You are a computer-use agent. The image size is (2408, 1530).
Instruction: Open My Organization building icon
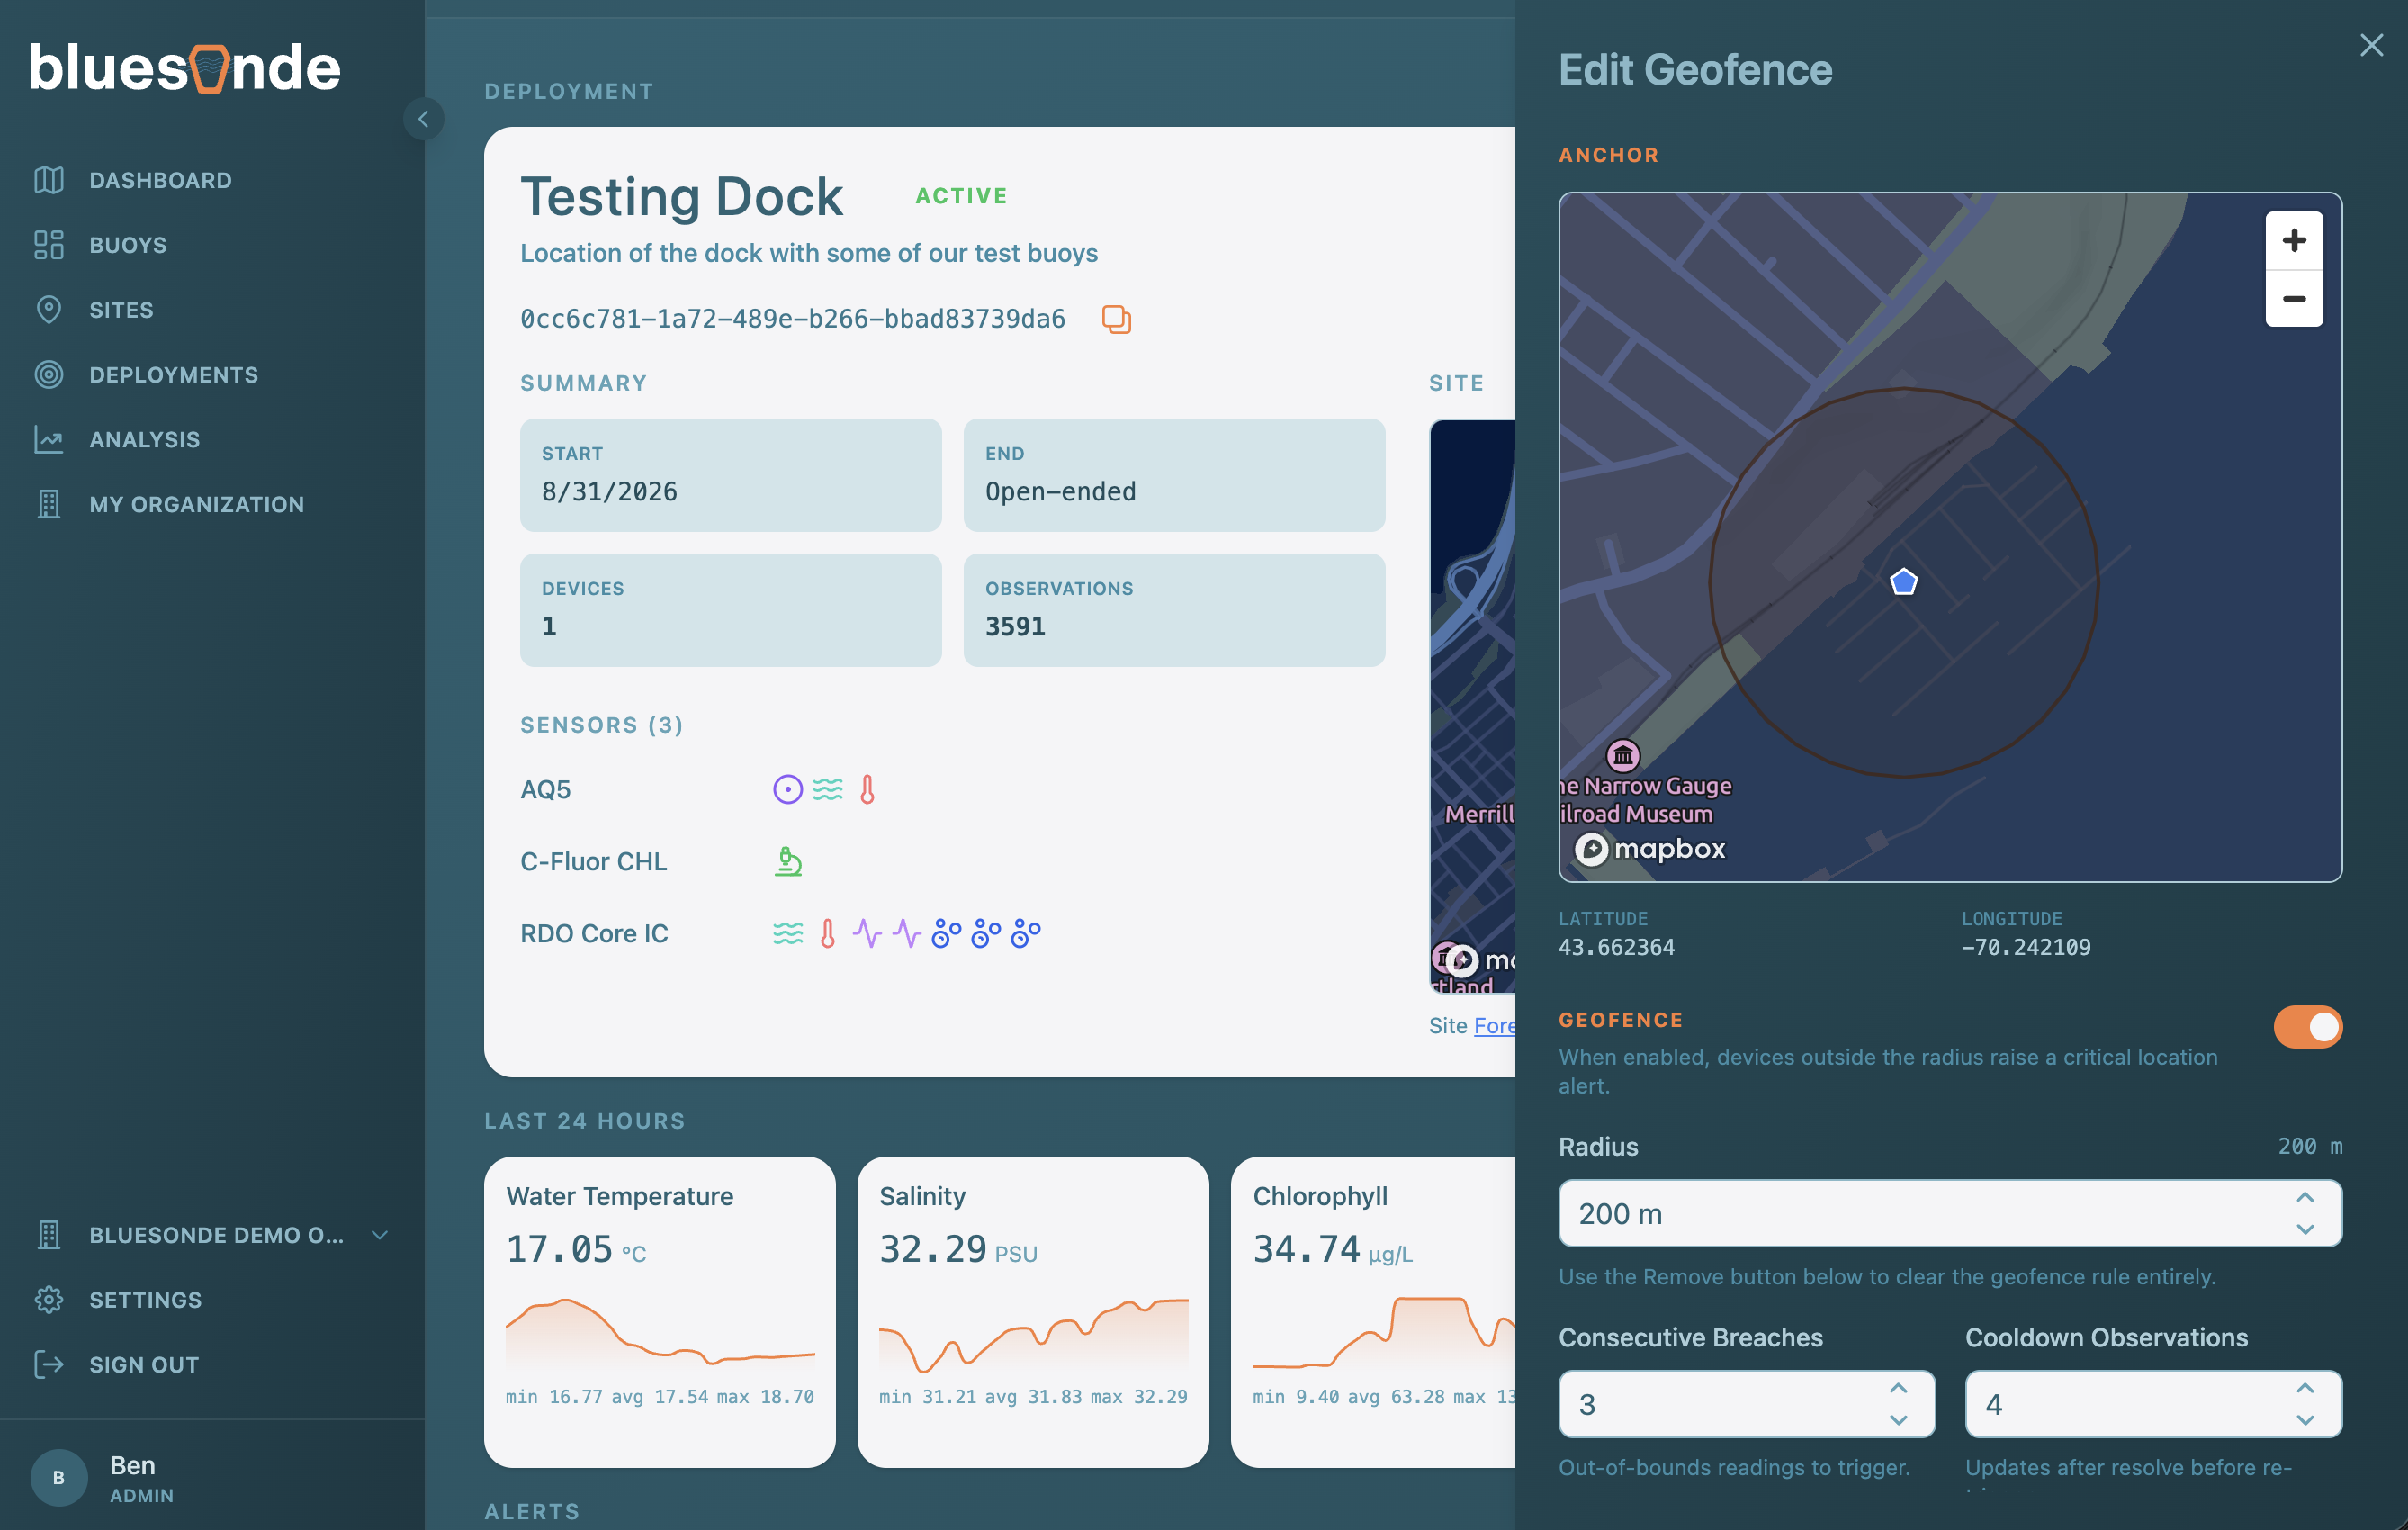48,504
